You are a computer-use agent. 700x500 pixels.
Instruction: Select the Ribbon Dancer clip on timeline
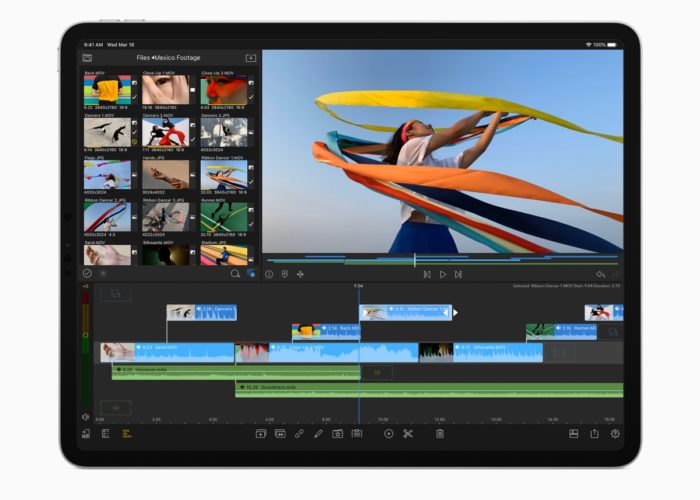click(405, 312)
